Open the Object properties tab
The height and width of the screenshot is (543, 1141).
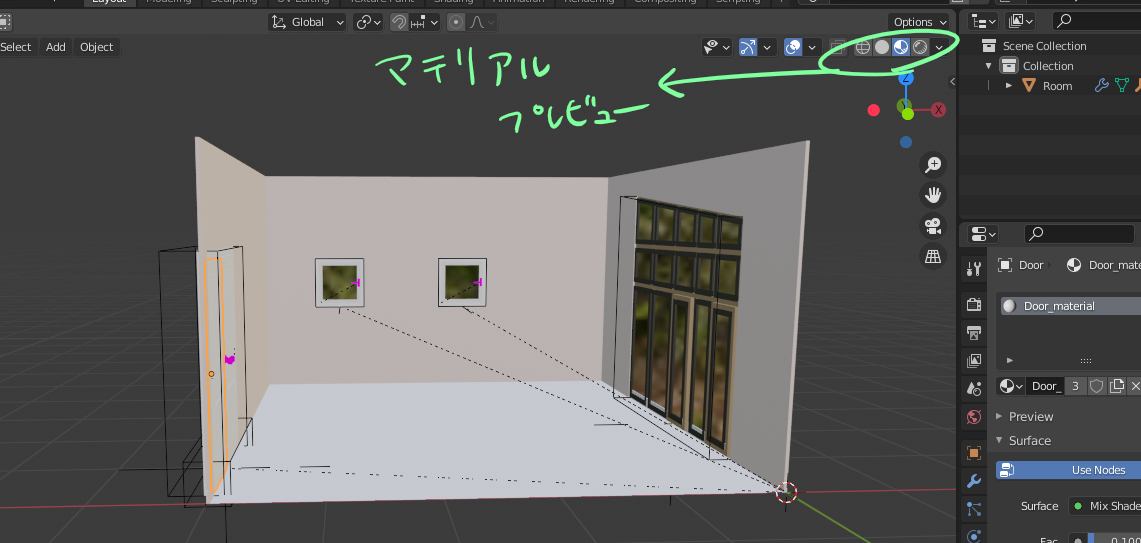coord(974,453)
